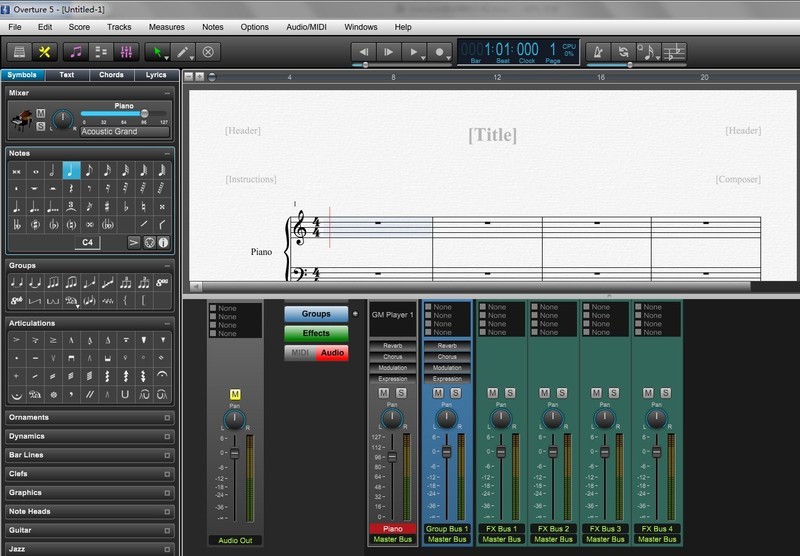
Task: Click the Groups button in the mixer
Action: coord(316,314)
